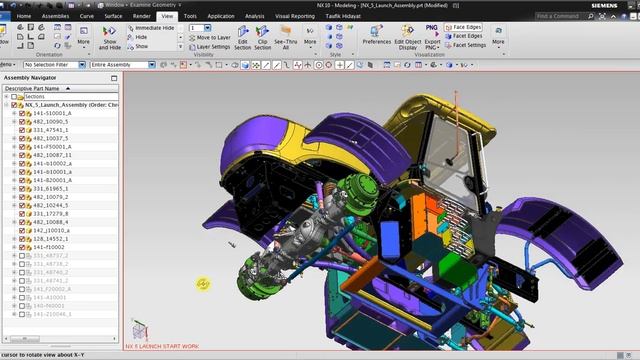
Task: Open visualization Preferences
Action: (x=376, y=35)
